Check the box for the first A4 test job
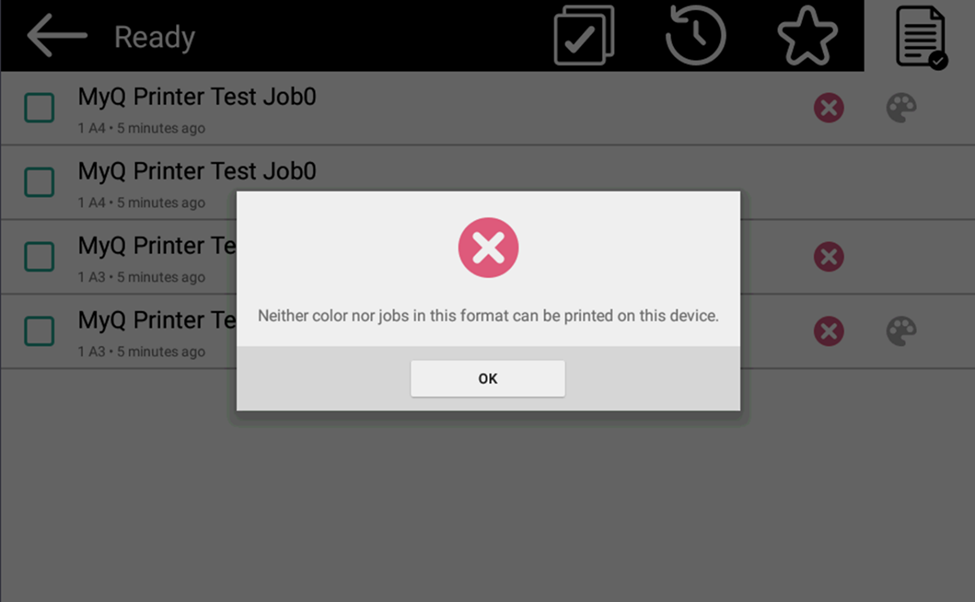975x602 pixels. point(39,108)
